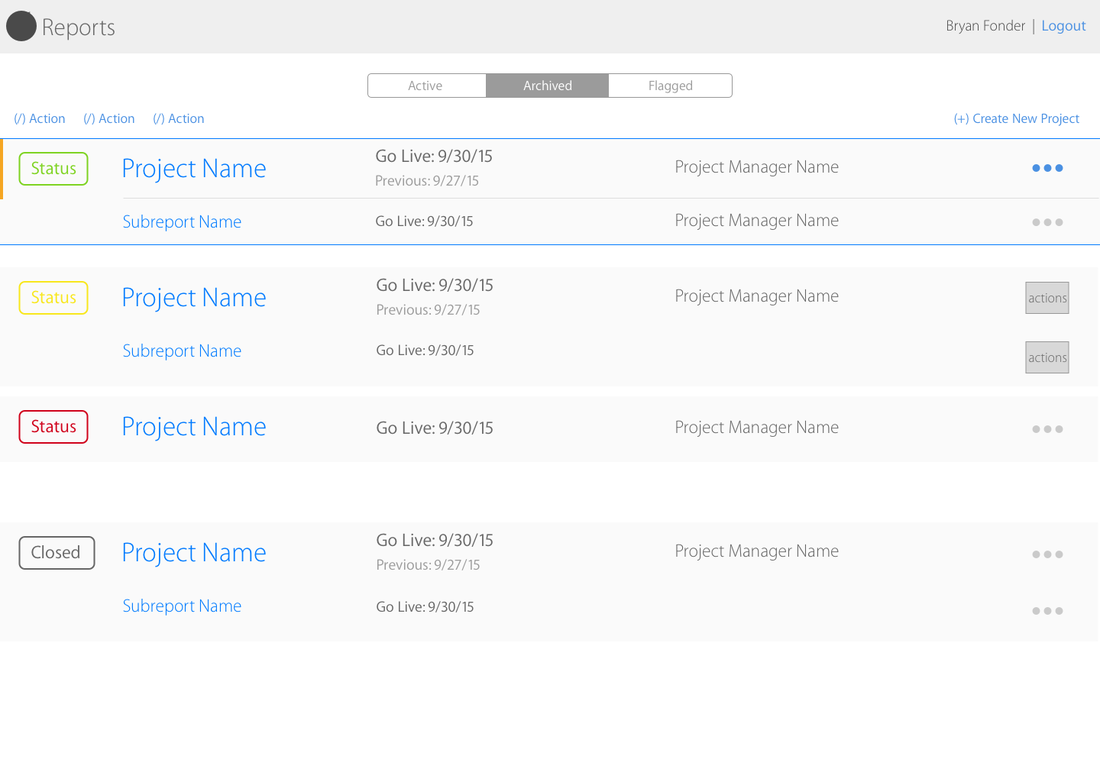Click the green Status badge
Image resolution: width=1100 pixels, height=782 pixels.
tap(53, 169)
